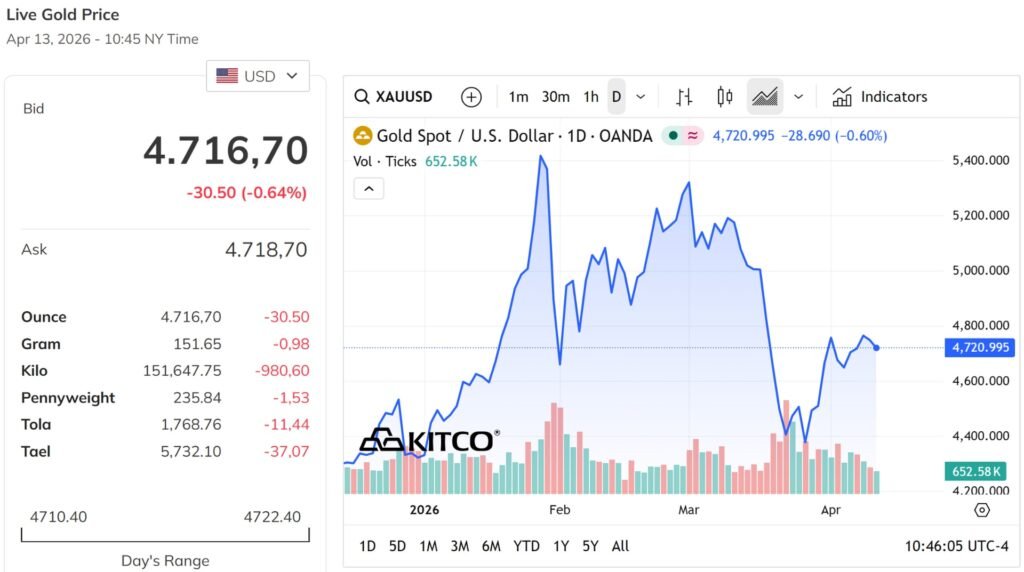Screen dimensions: 1024x572
Task: Open chart settings hexagon icon
Action: pos(982,510)
